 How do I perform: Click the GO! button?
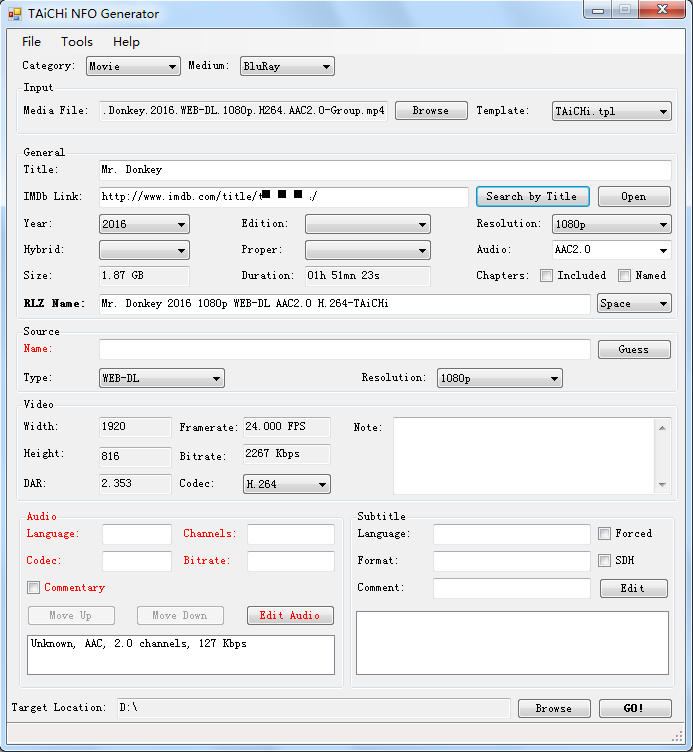point(635,708)
